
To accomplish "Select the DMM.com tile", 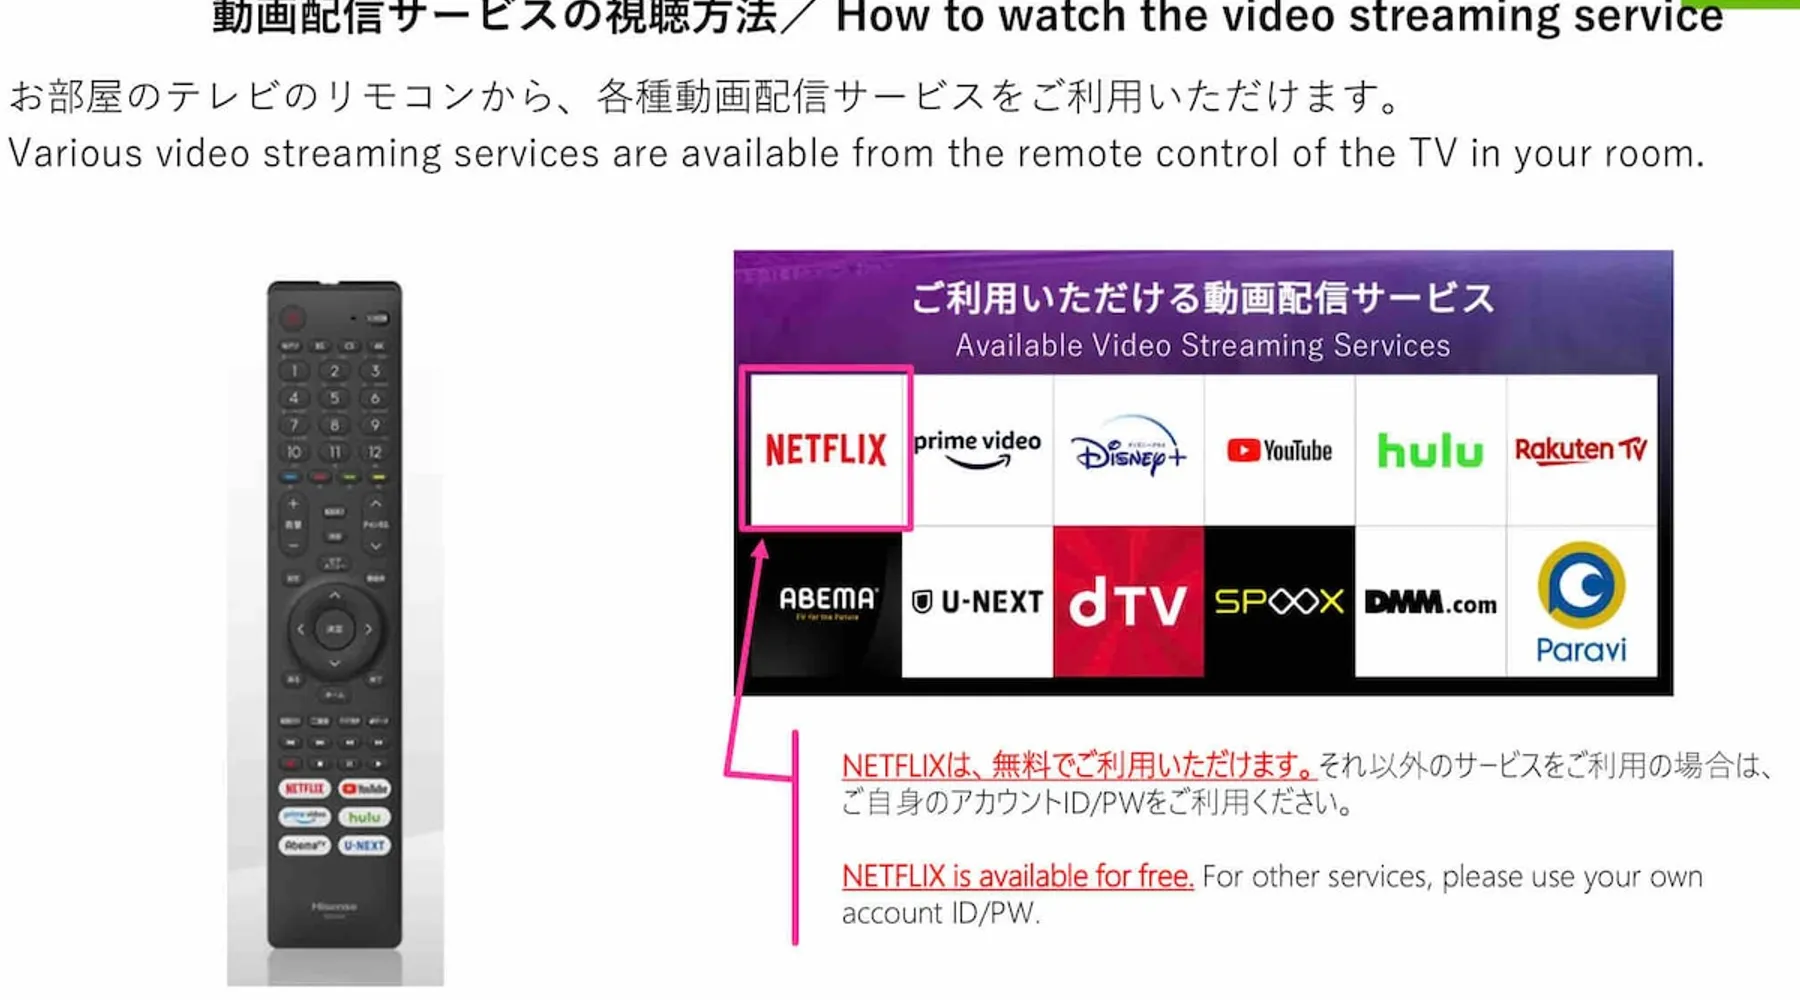I will (x=1430, y=601).
